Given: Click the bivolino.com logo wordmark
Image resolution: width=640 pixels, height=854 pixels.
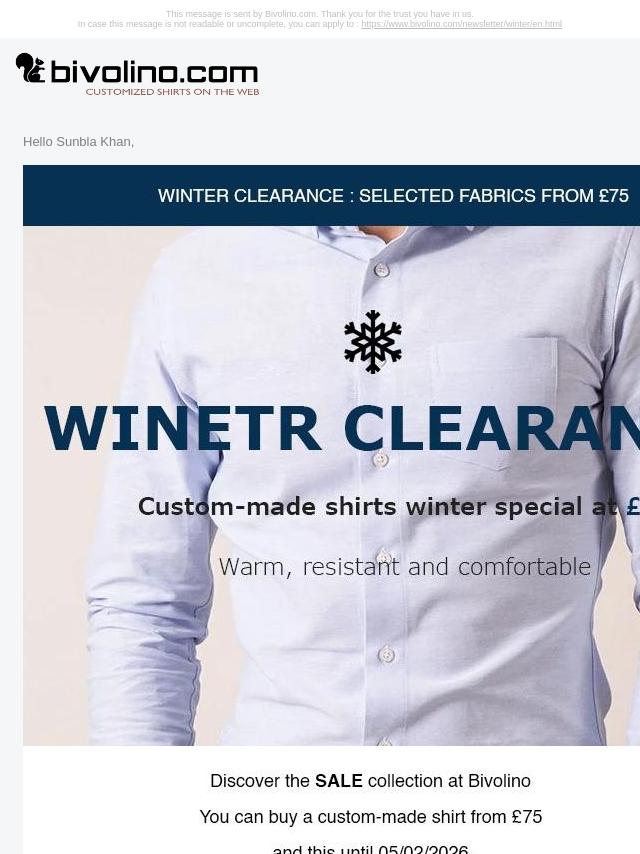Looking at the screenshot, I should [x=154, y=73].
